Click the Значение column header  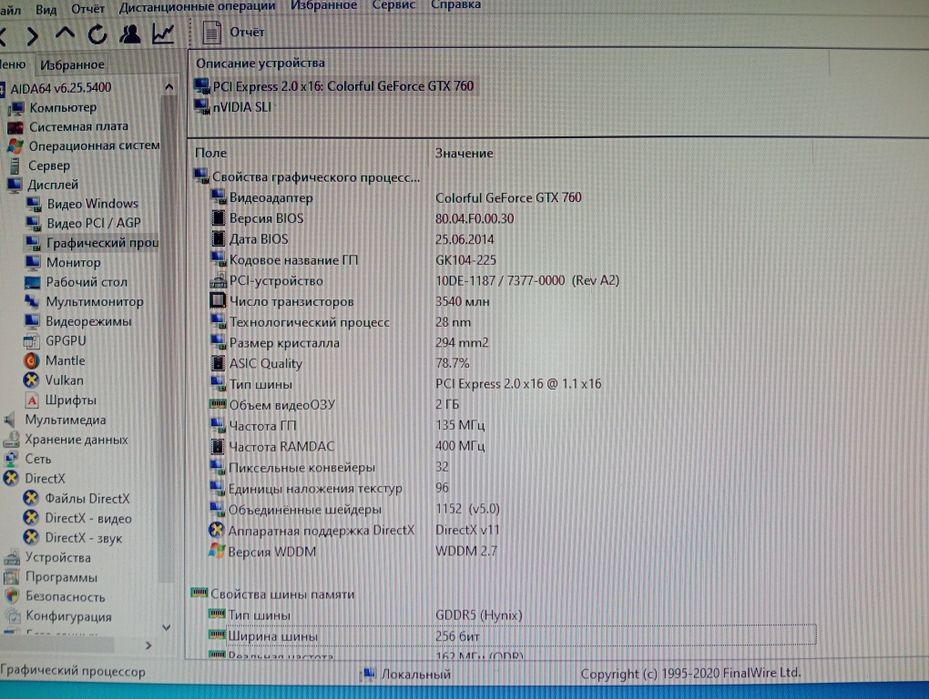coord(464,153)
